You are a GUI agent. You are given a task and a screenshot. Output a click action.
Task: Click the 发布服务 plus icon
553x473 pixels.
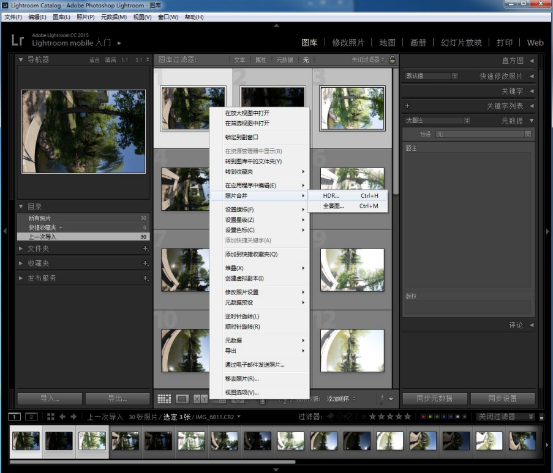[146, 278]
